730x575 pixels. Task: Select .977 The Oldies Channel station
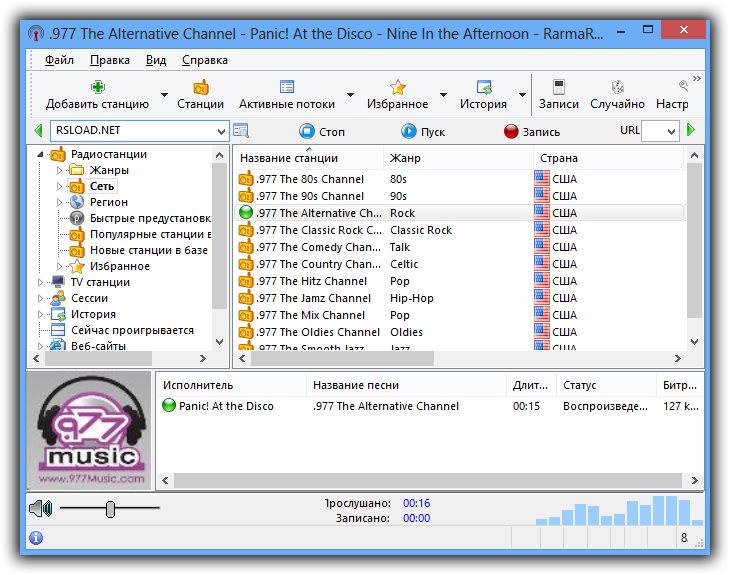[x=459, y=332]
